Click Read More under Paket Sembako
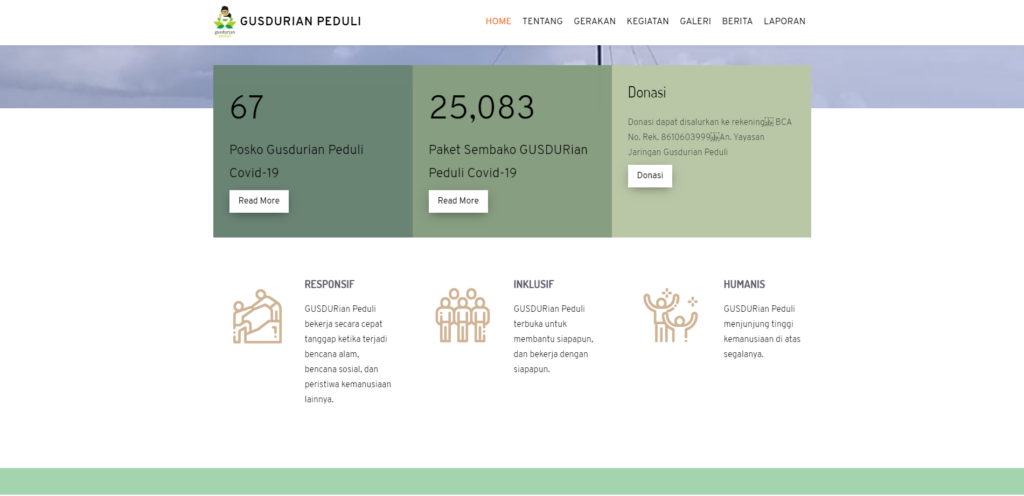 click(458, 201)
